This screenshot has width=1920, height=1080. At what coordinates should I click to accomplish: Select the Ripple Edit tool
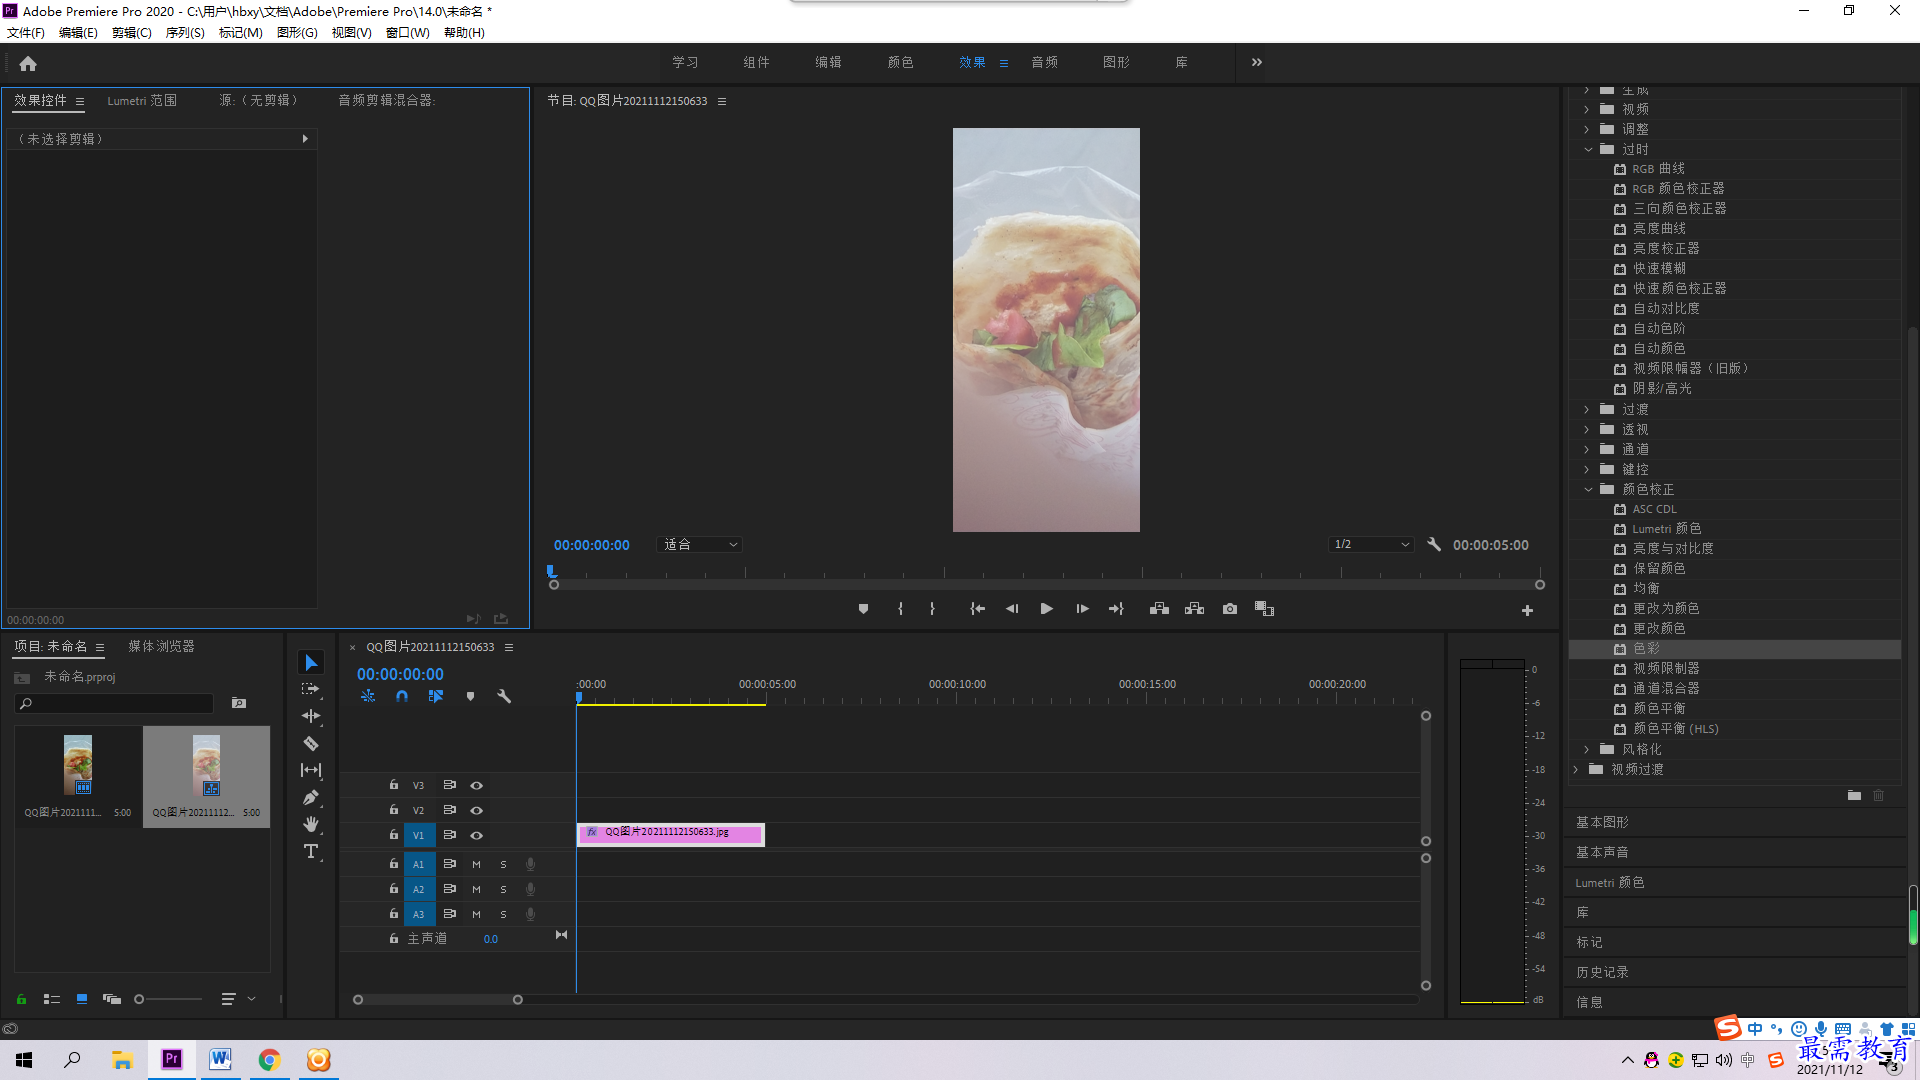311,716
